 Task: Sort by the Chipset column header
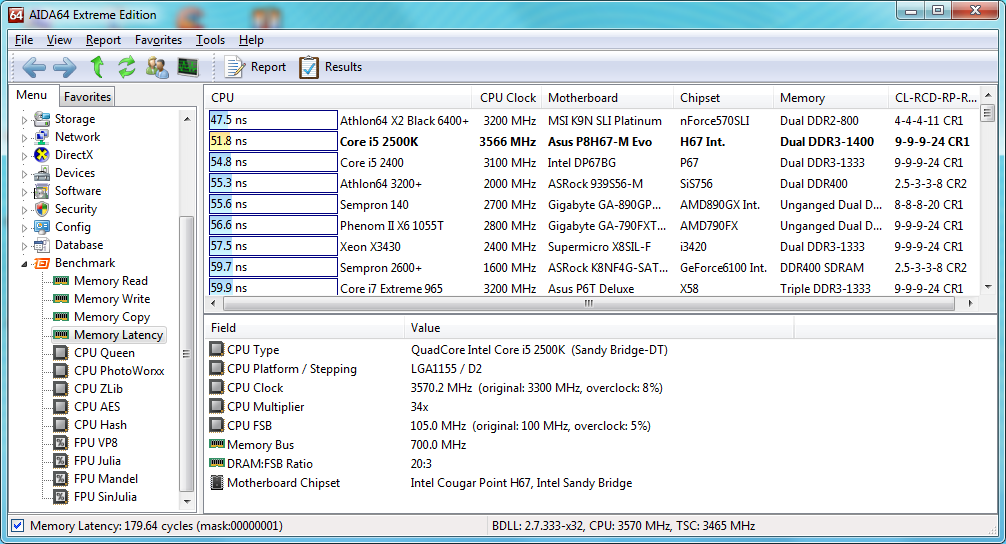click(x=724, y=98)
